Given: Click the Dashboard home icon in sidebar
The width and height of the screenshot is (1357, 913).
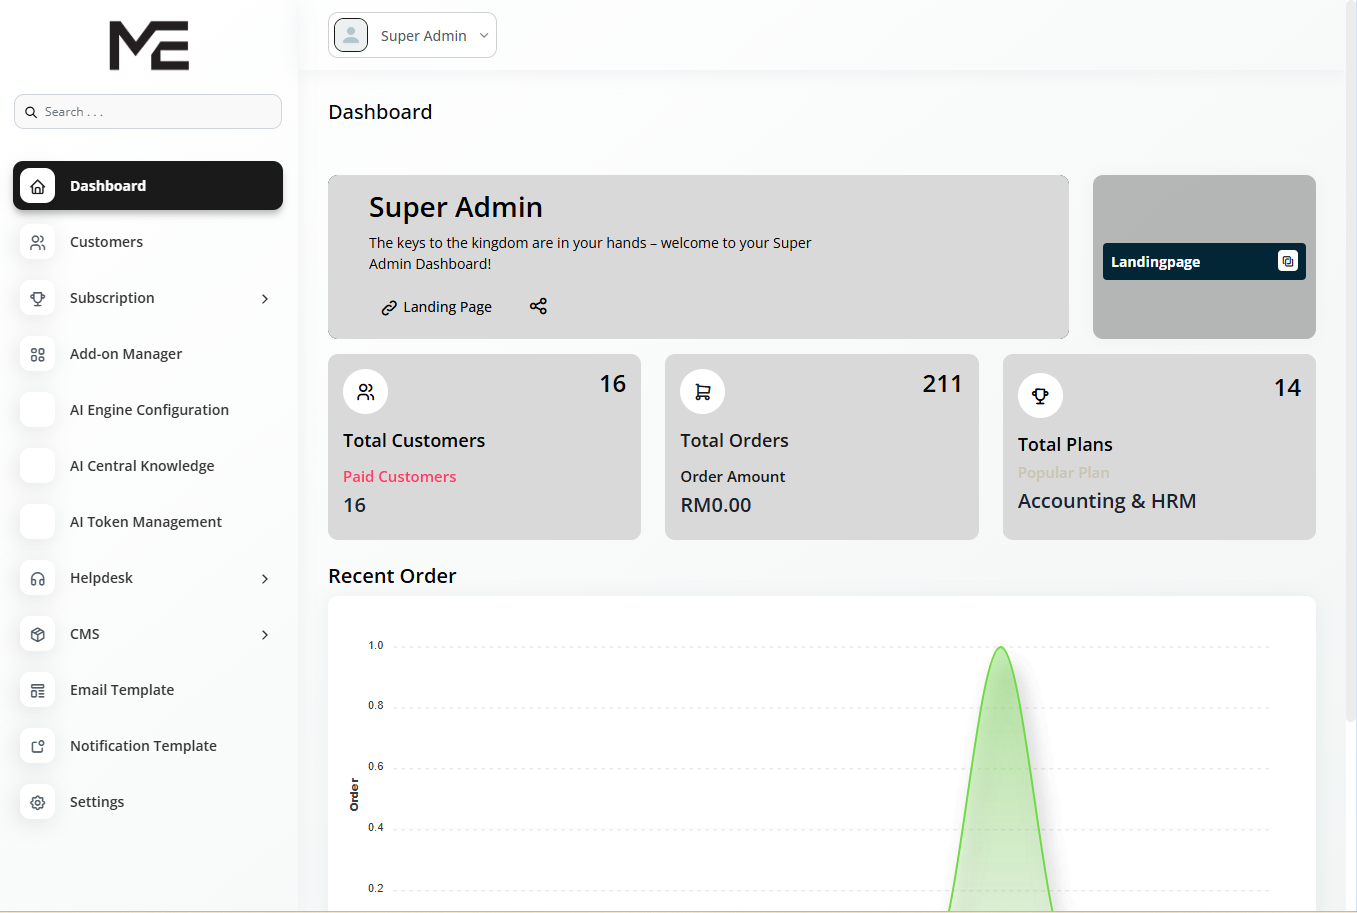Looking at the screenshot, I should pyautogui.click(x=38, y=186).
